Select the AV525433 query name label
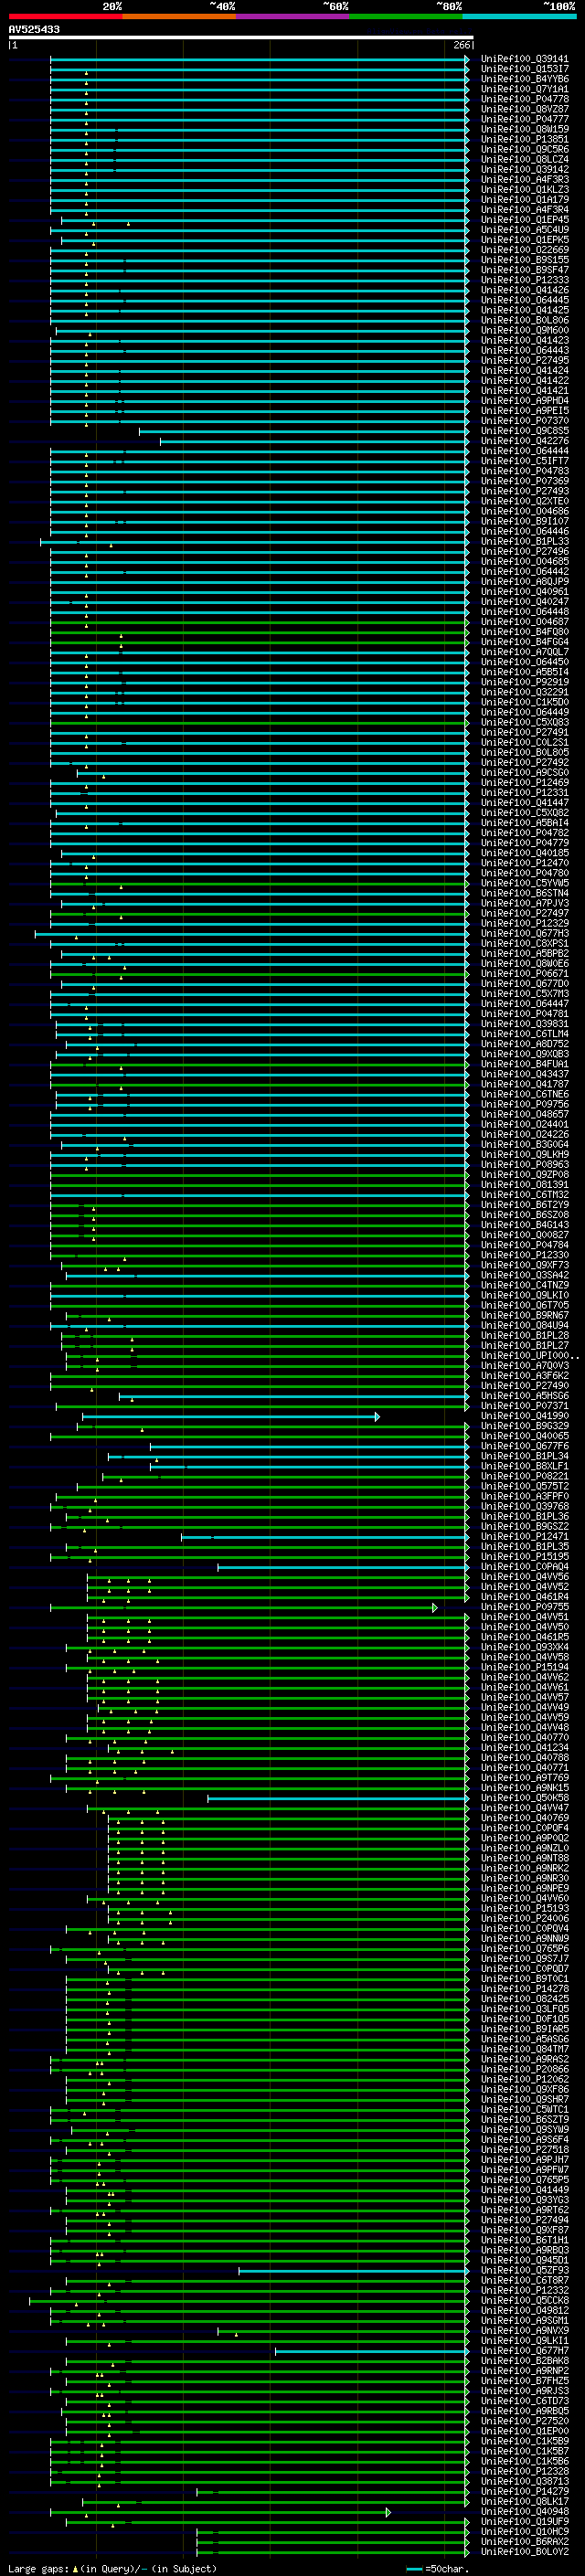Screen dimensions: 585x2576 click(34, 29)
